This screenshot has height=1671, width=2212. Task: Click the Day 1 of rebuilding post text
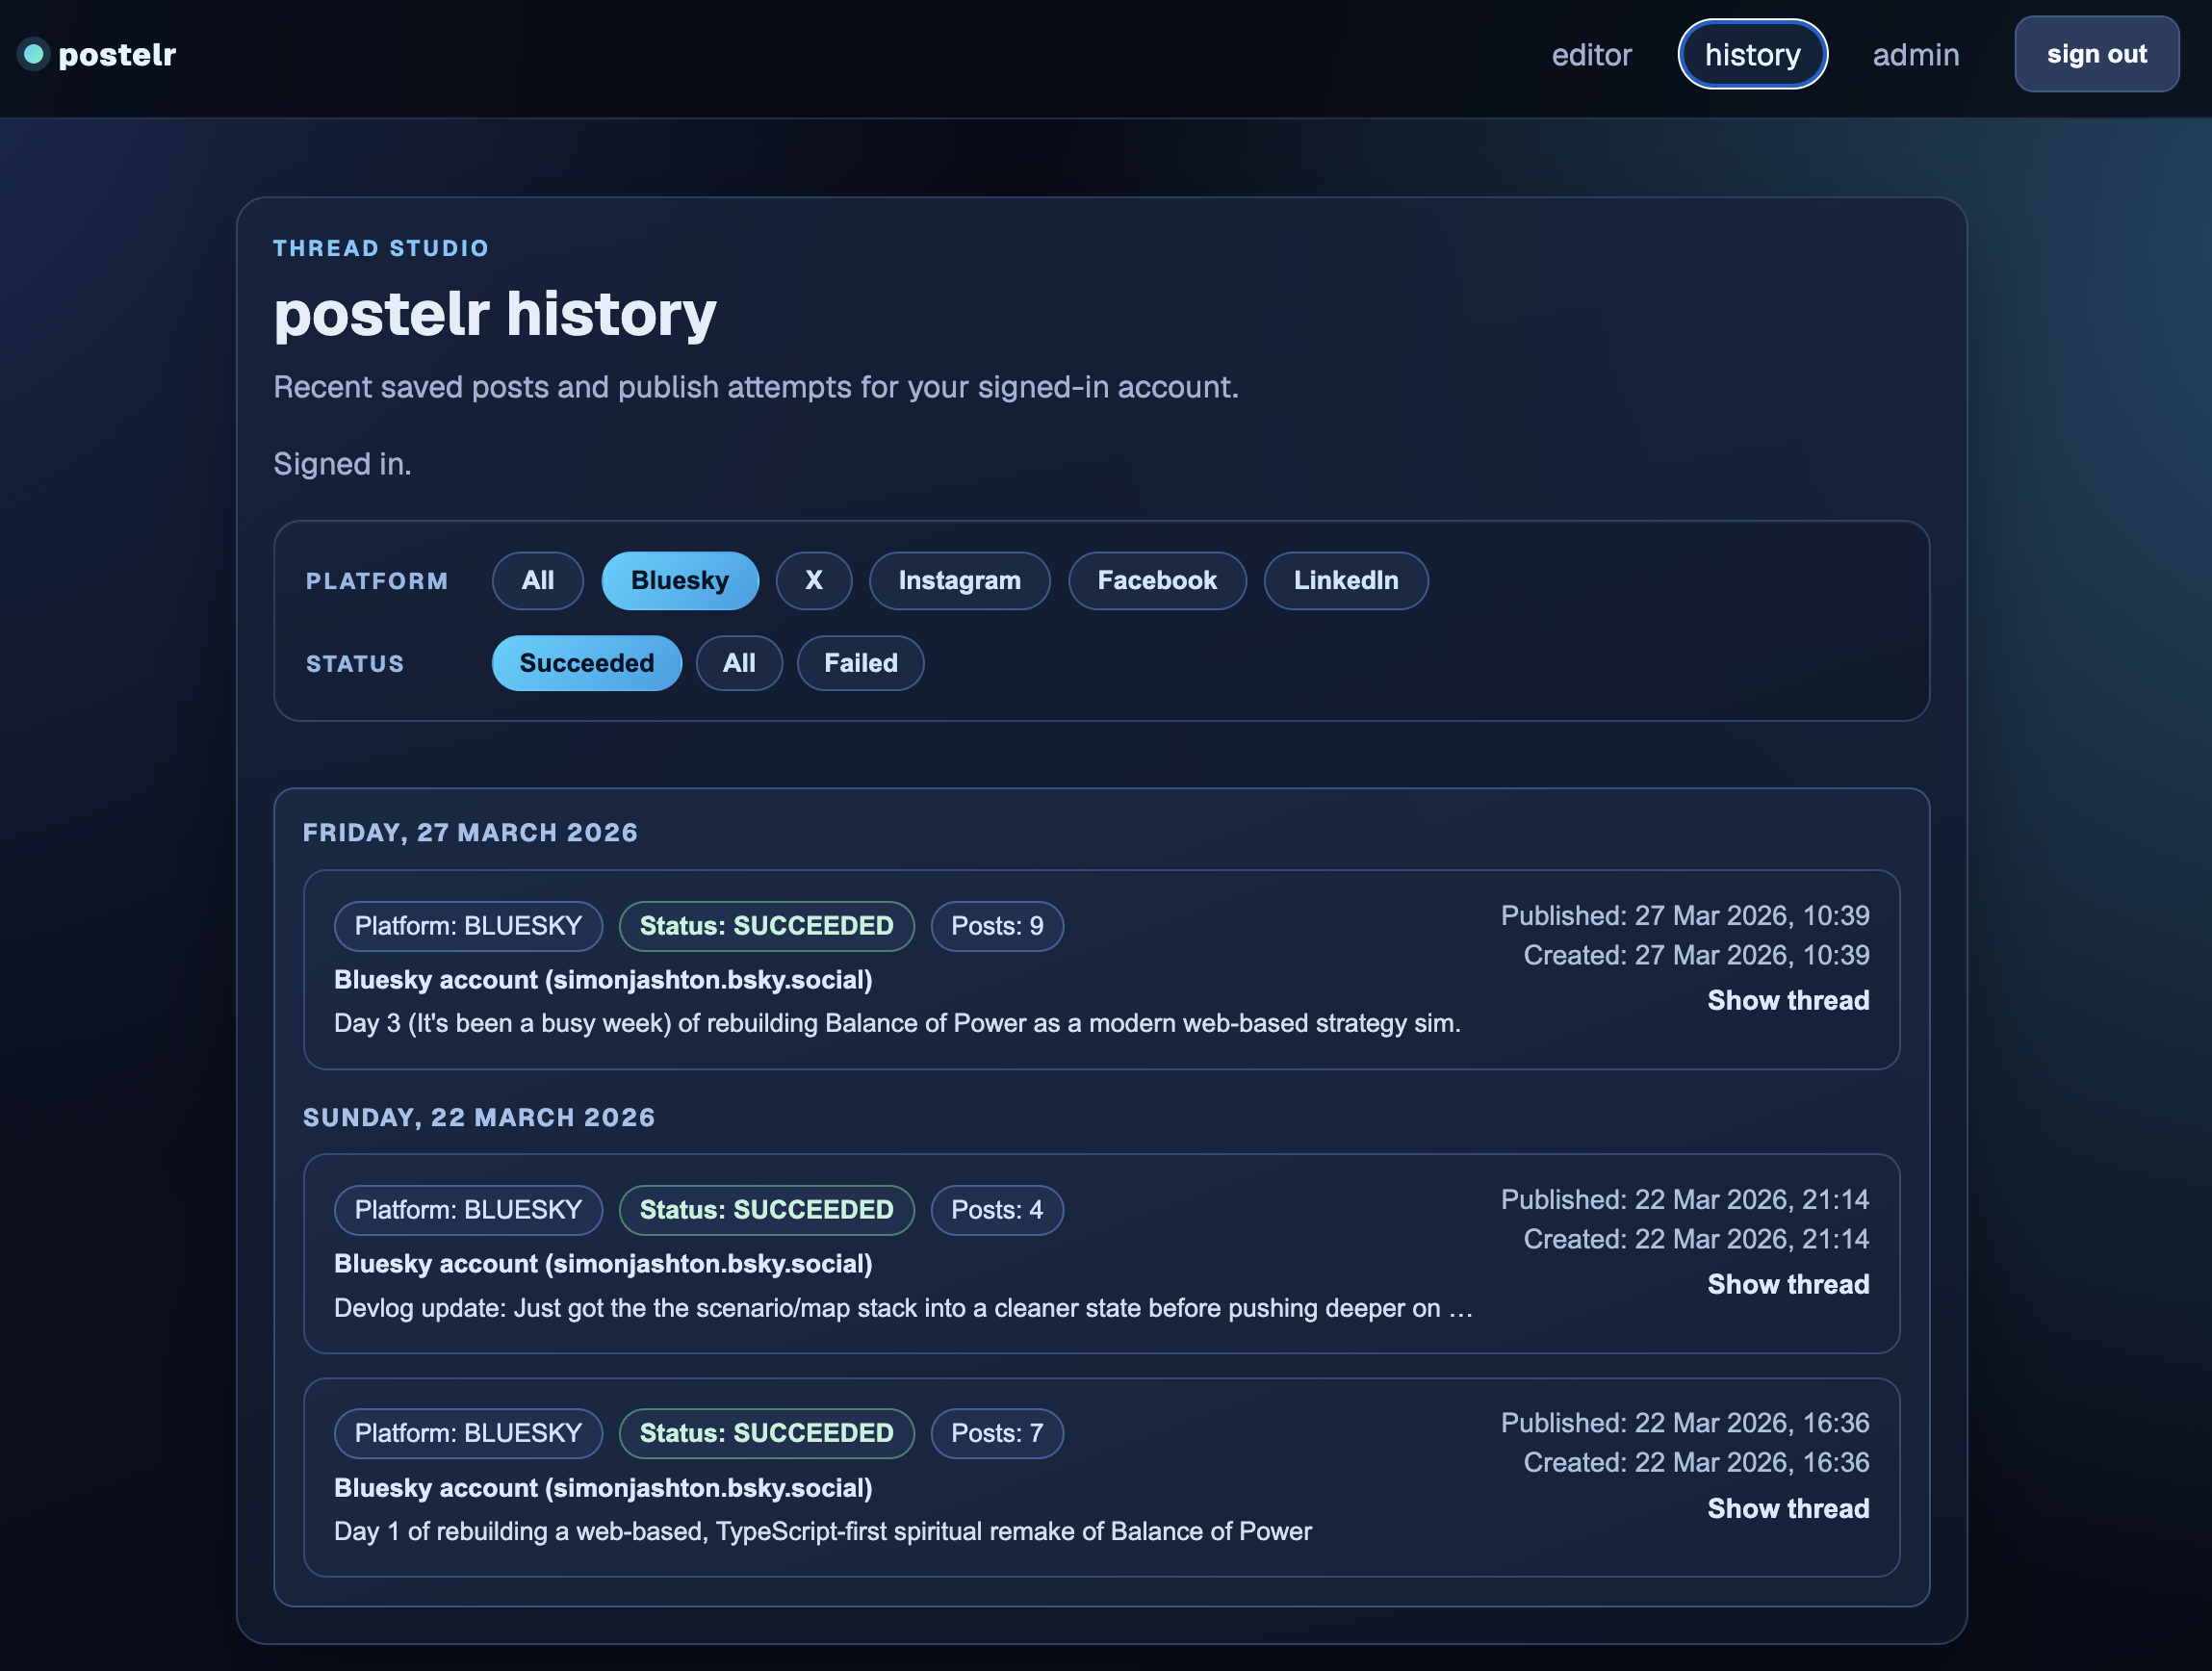tap(823, 1531)
